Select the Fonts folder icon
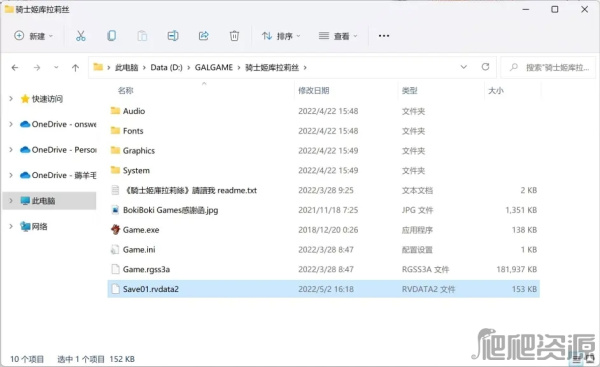This screenshot has width=600, height=367. pos(115,130)
